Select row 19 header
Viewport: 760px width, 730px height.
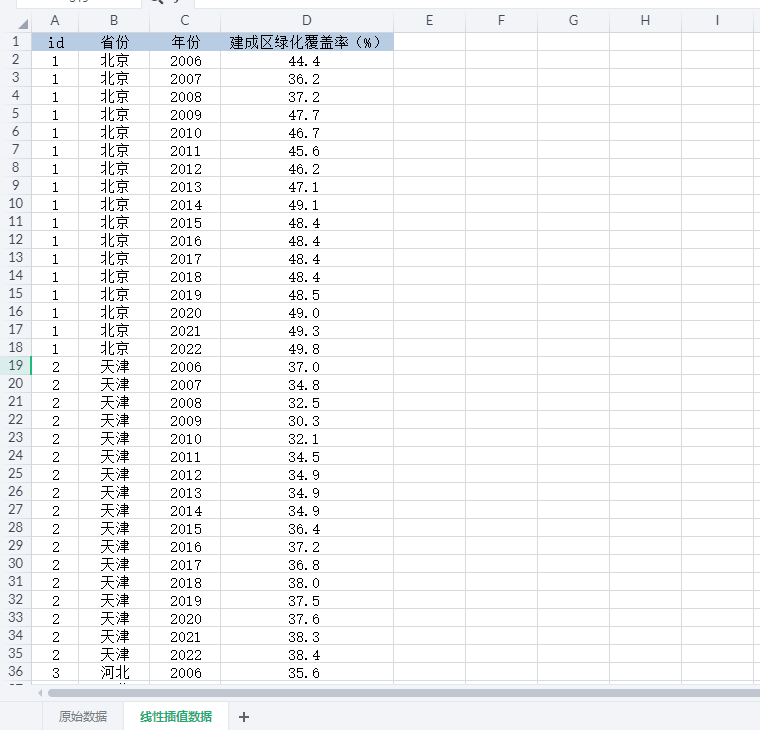16,365
